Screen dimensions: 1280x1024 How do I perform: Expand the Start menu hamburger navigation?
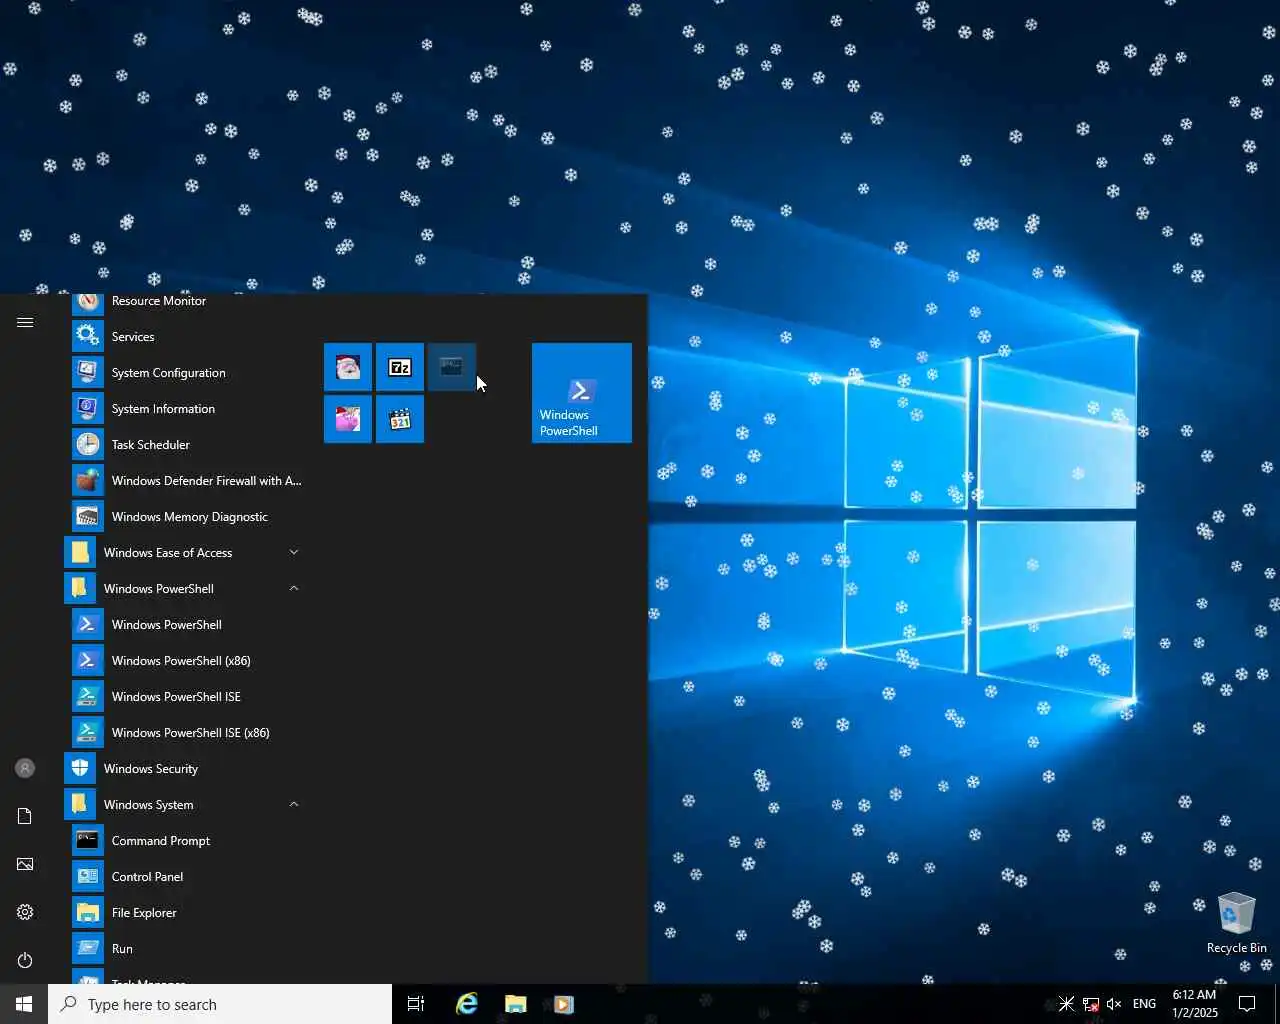tap(25, 322)
